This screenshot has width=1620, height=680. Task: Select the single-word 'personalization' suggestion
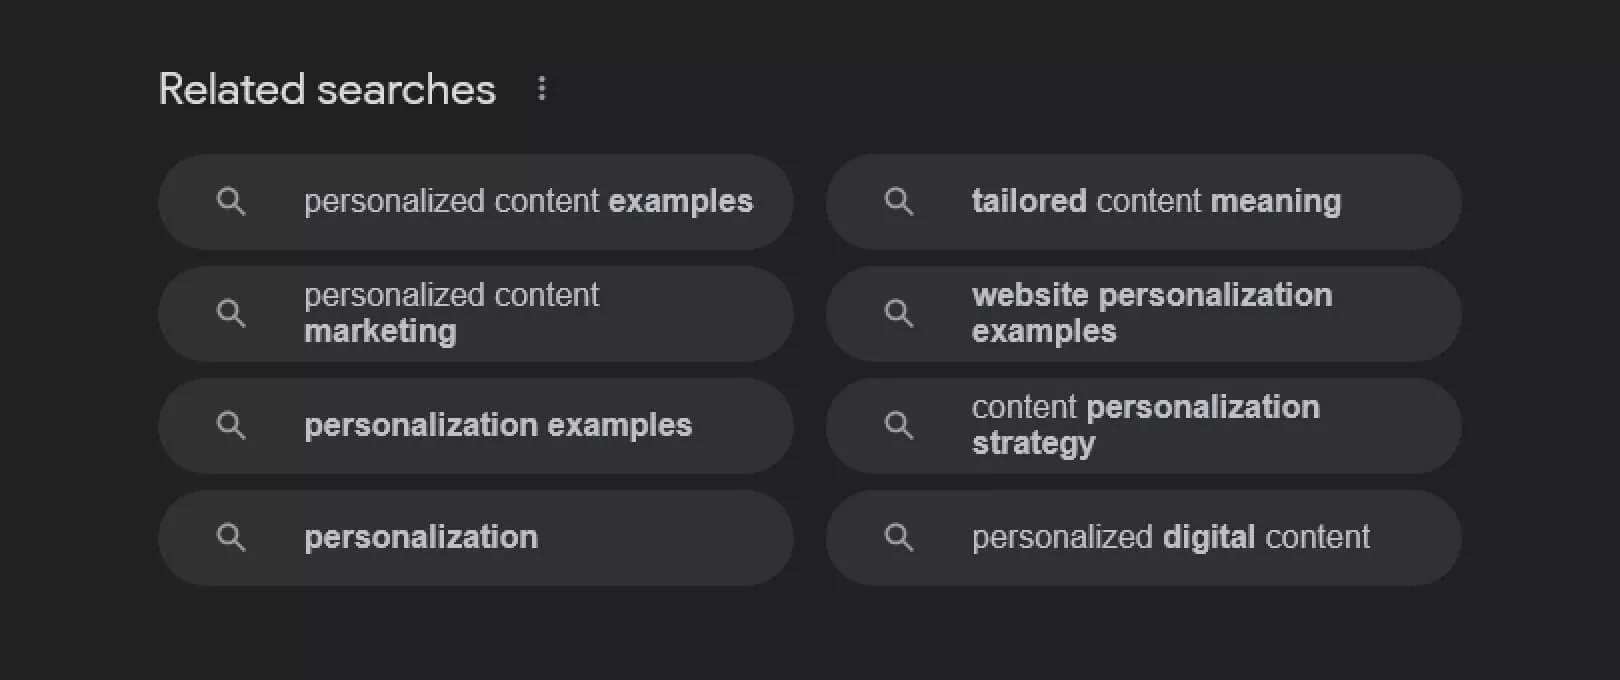[x=421, y=538]
